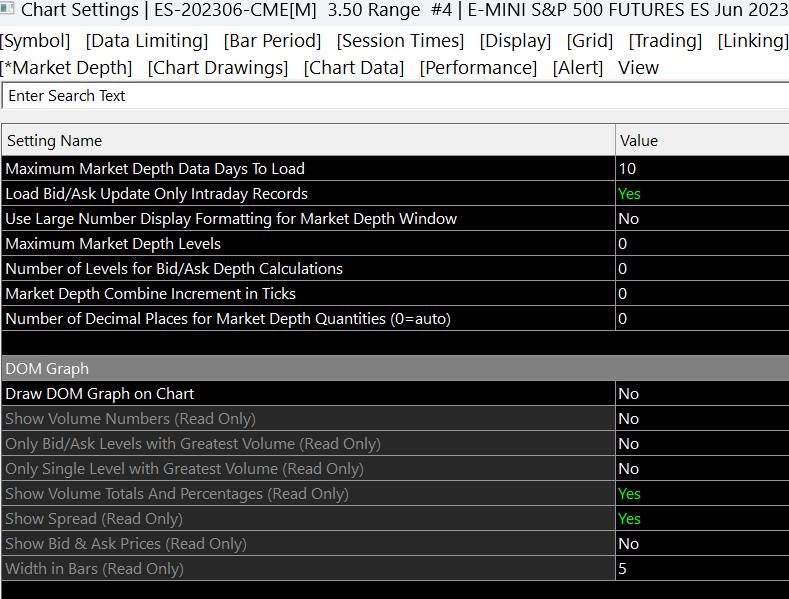Switch to the [Bar Period] tab
Viewport: 789px width, 599px height.
pyautogui.click(x=272, y=41)
